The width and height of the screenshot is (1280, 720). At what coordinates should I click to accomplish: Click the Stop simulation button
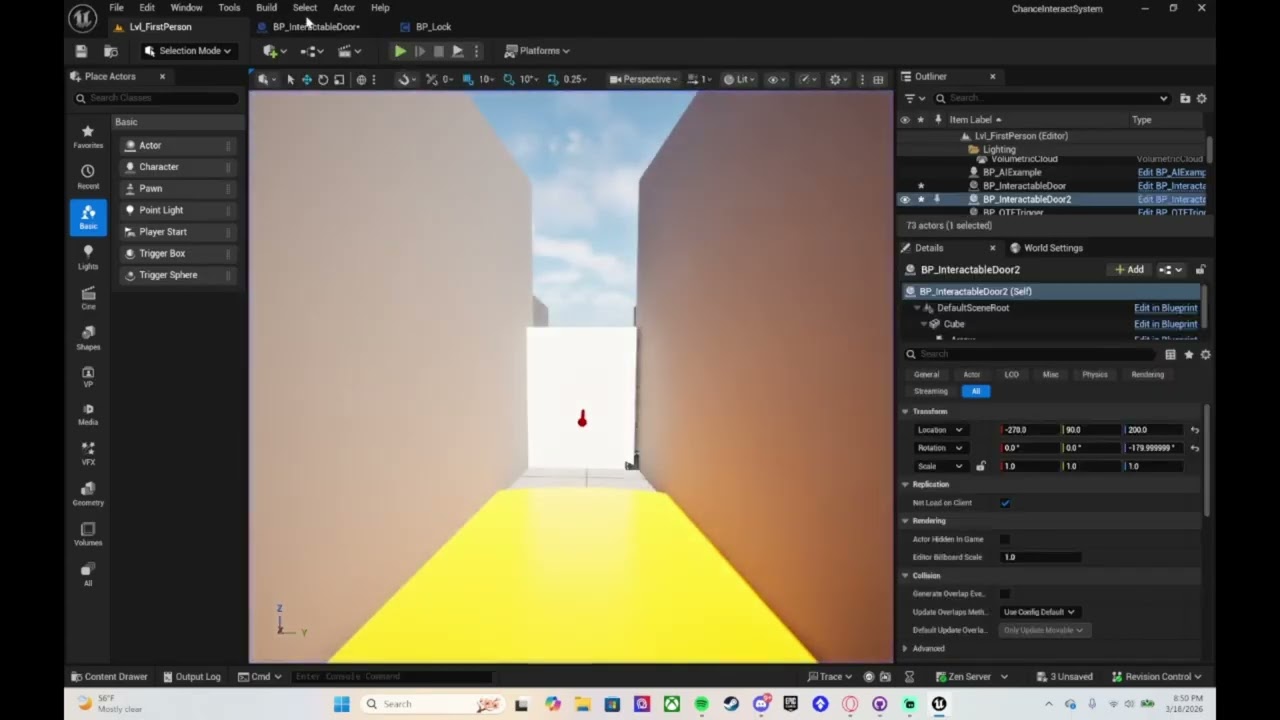438,51
